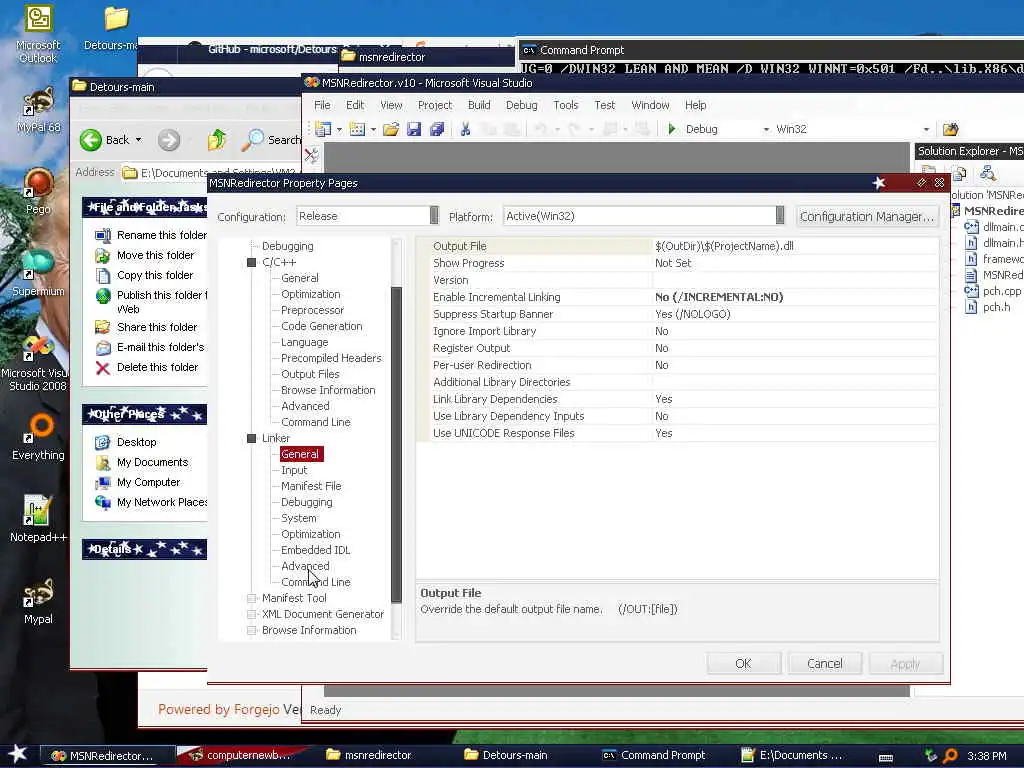Click Save icon in Visual Studio toolbar
Image resolution: width=1024 pixels, height=768 pixels.
click(414, 129)
